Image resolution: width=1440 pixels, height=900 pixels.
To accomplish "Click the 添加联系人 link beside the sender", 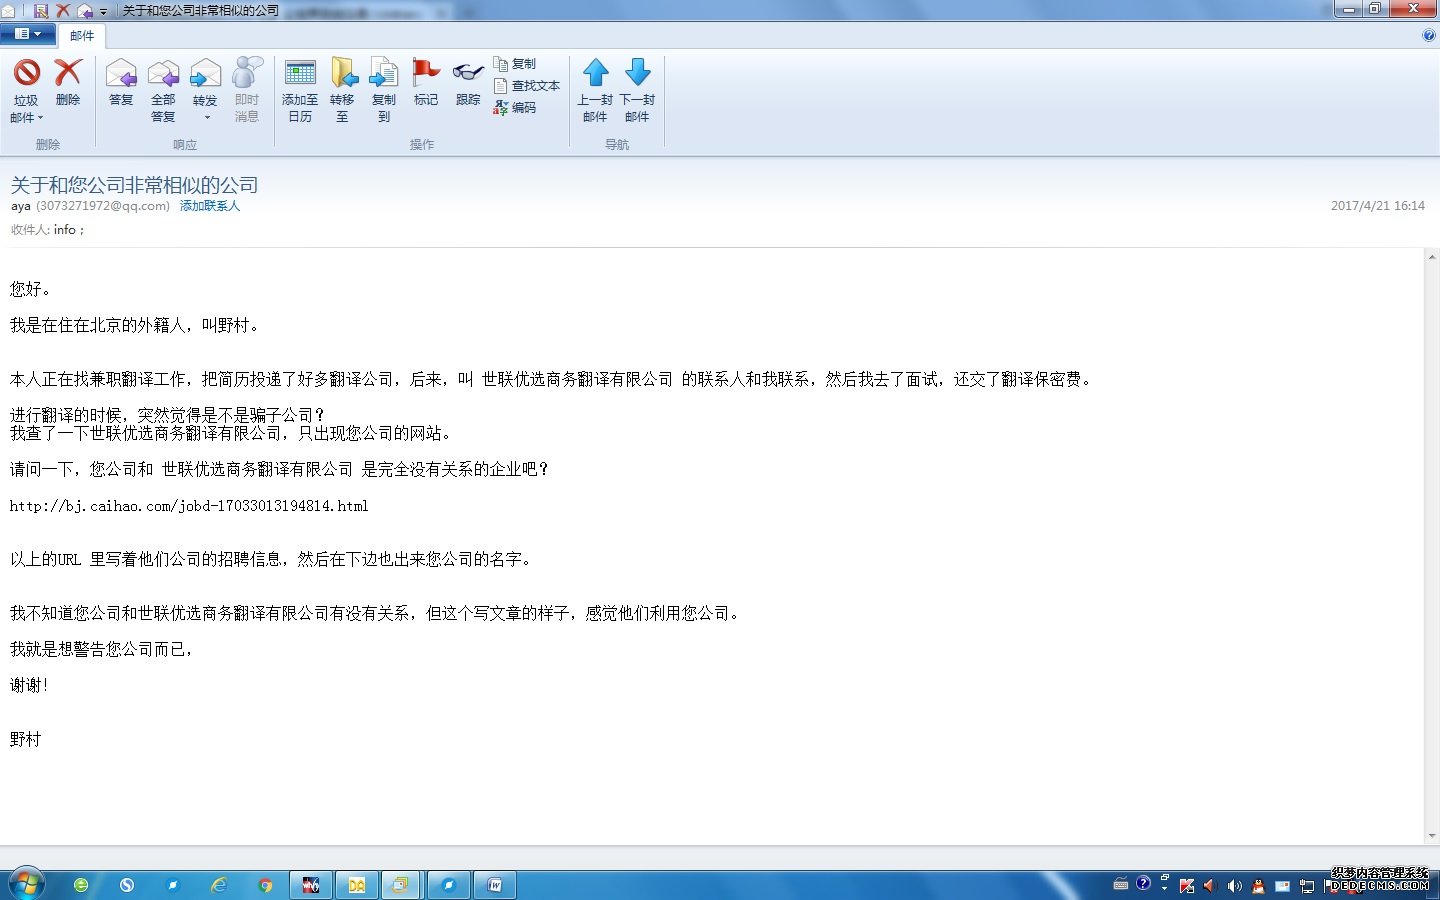I will pyautogui.click(x=210, y=206).
